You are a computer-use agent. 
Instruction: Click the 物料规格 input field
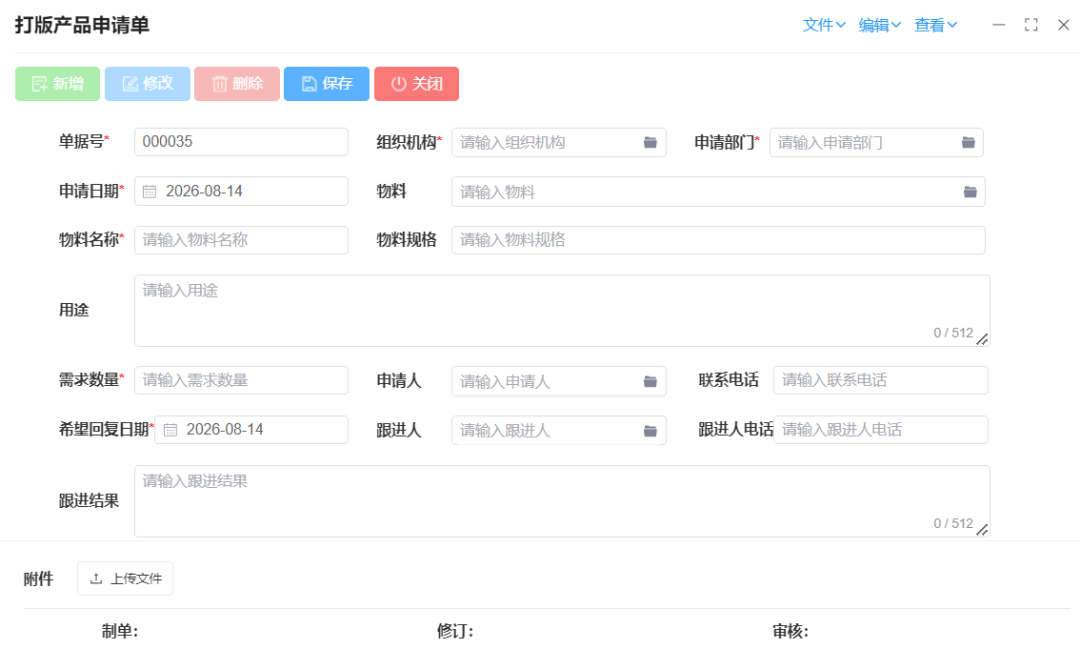click(718, 240)
